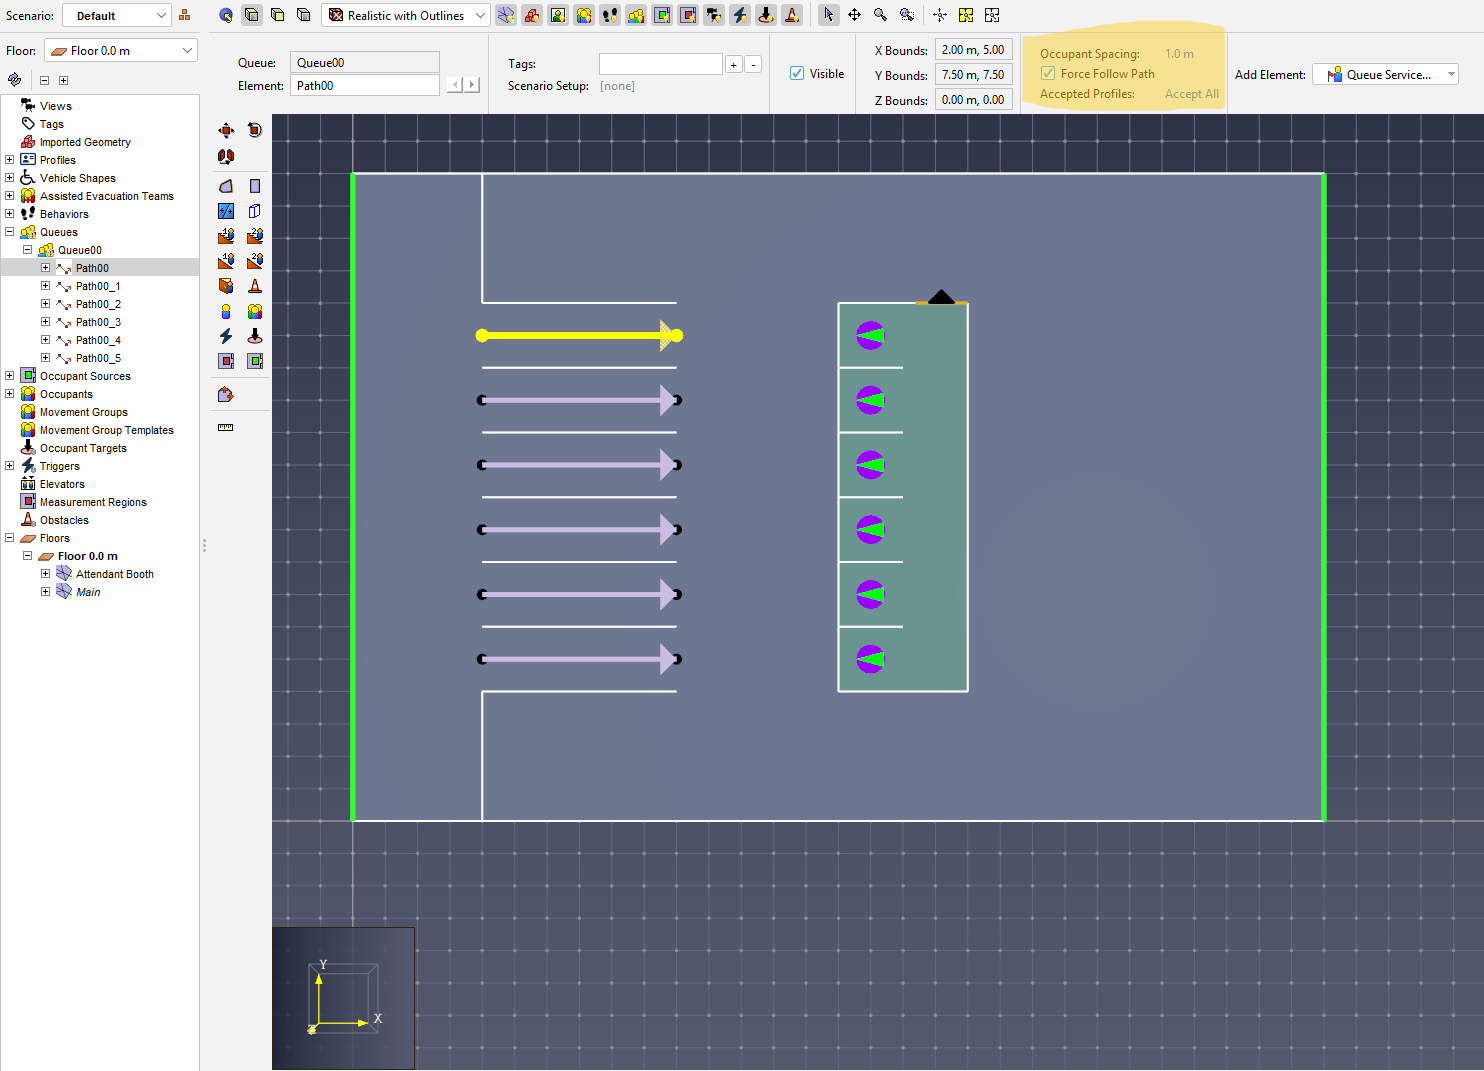The image size is (1484, 1071).
Task: Activate the zoom box tool
Action: click(x=906, y=15)
